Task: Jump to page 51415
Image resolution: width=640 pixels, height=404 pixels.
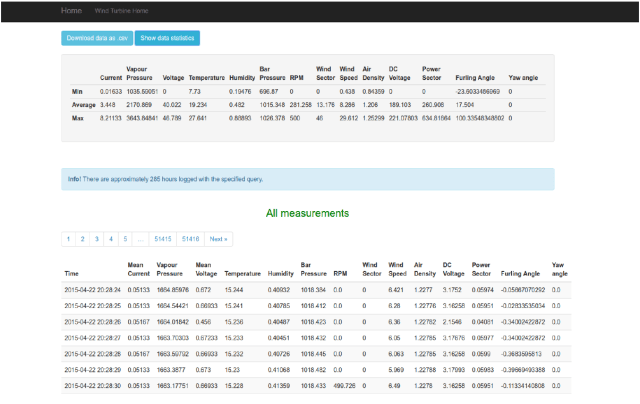Action: coord(163,239)
